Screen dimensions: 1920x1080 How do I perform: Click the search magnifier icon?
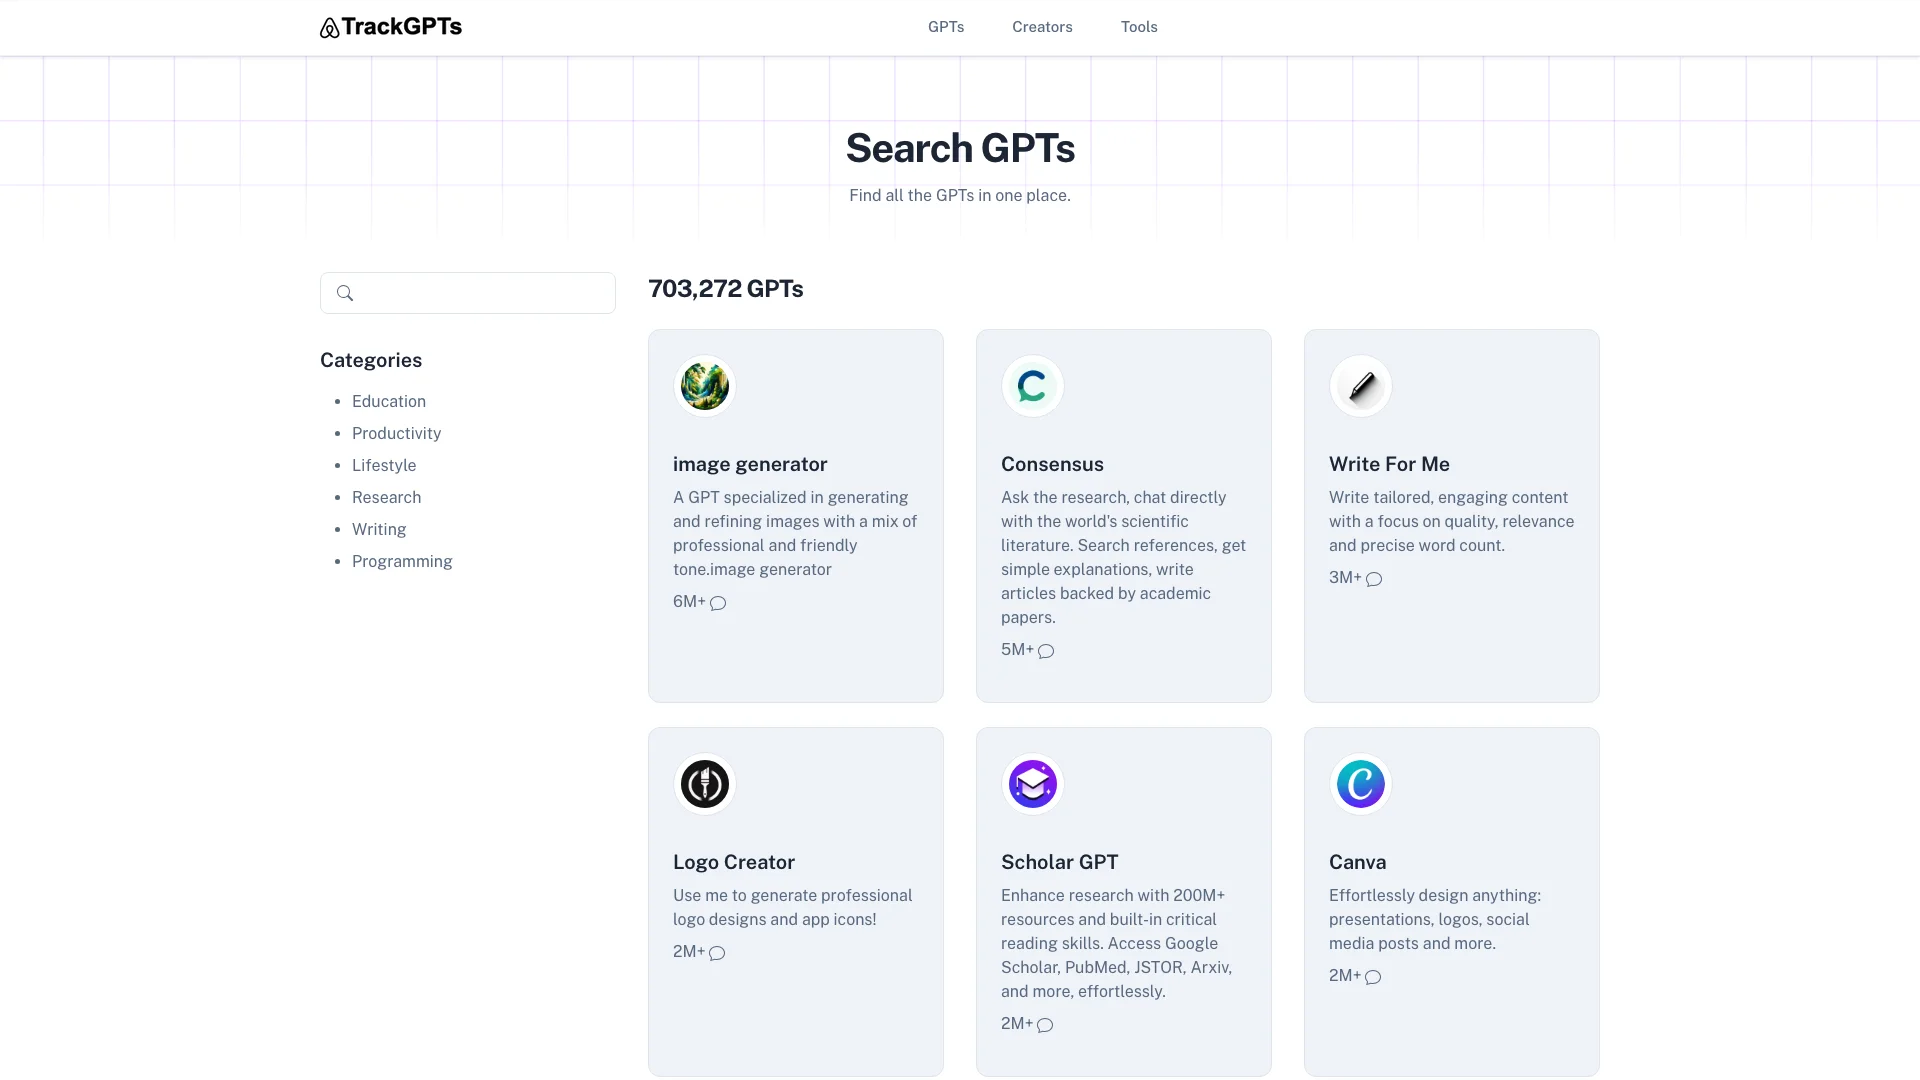[345, 293]
